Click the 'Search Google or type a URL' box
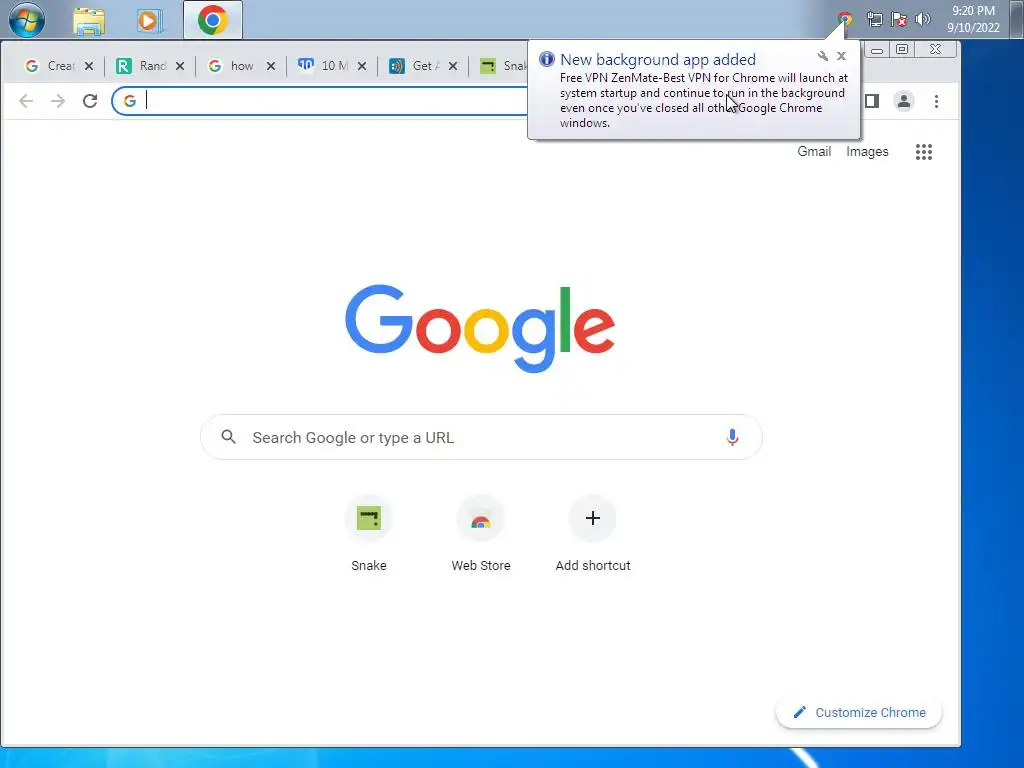This screenshot has width=1024, height=768. [x=481, y=437]
